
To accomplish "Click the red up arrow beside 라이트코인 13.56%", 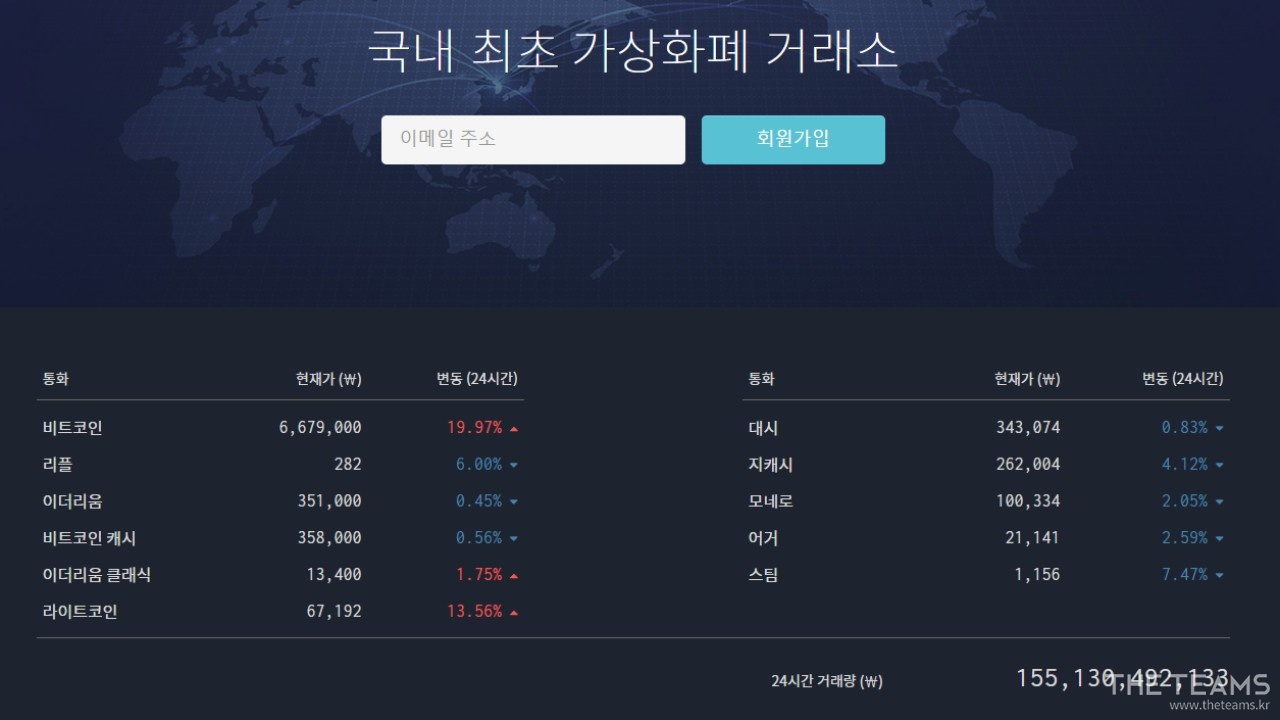I will click(x=514, y=612).
